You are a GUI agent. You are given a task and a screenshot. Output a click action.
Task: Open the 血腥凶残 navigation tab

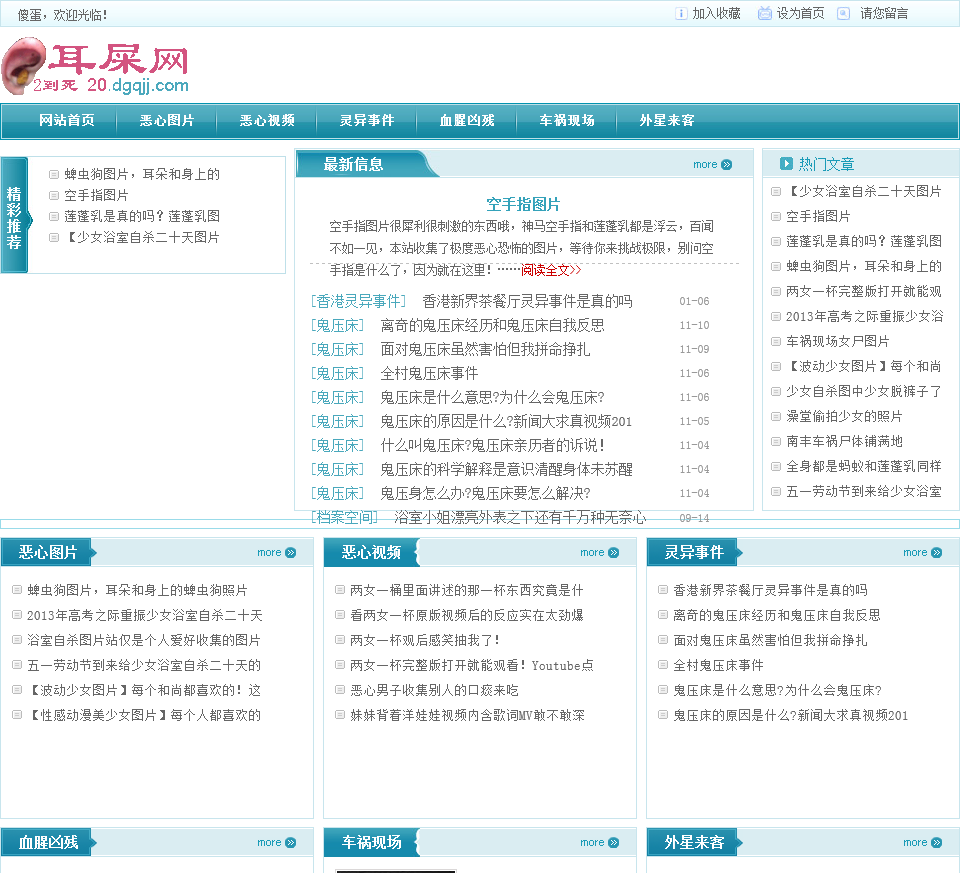(467, 120)
